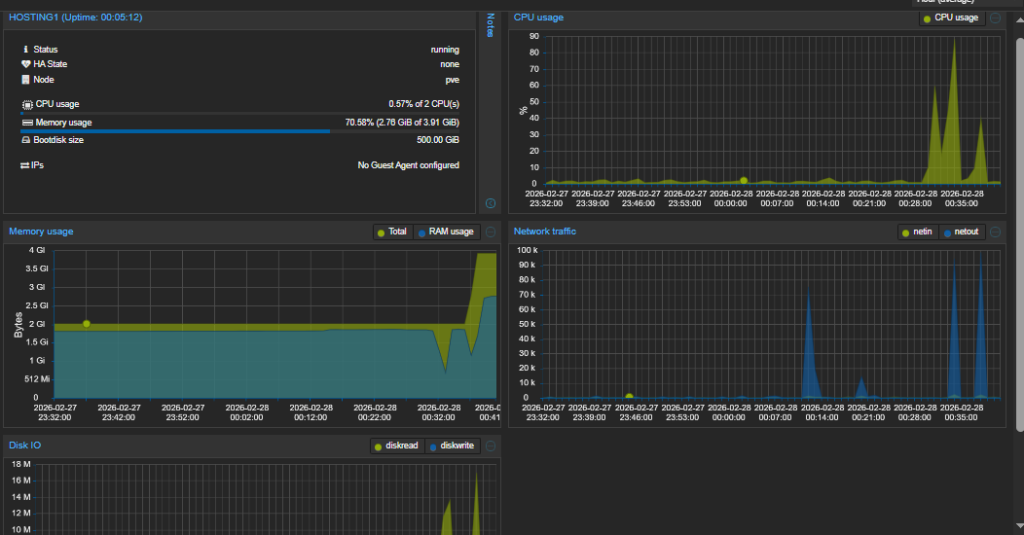The height and width of the screenshot is (535, 1024).
Task: Click the CPU chip icon beside CPU usage
Action: (x=26, y=104)
